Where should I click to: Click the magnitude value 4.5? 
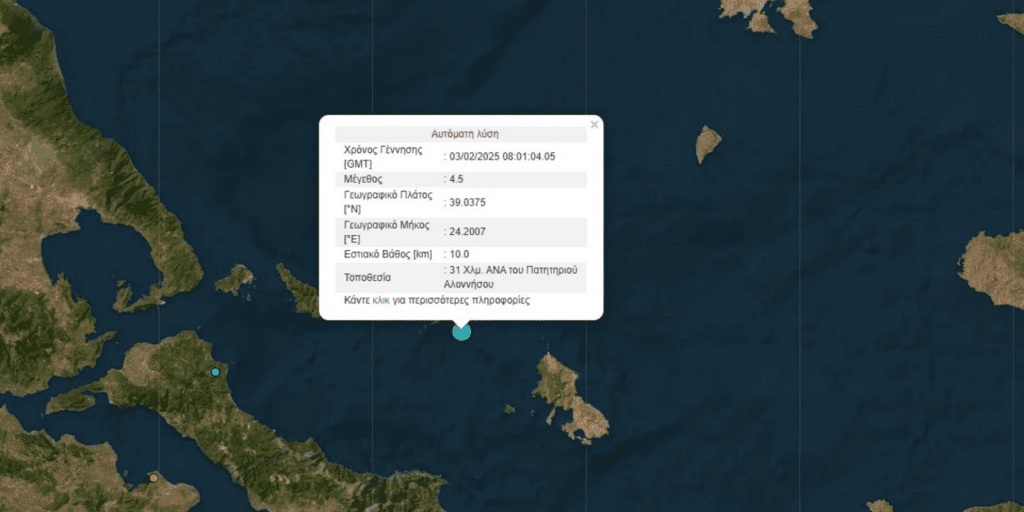tap(456, 179)
